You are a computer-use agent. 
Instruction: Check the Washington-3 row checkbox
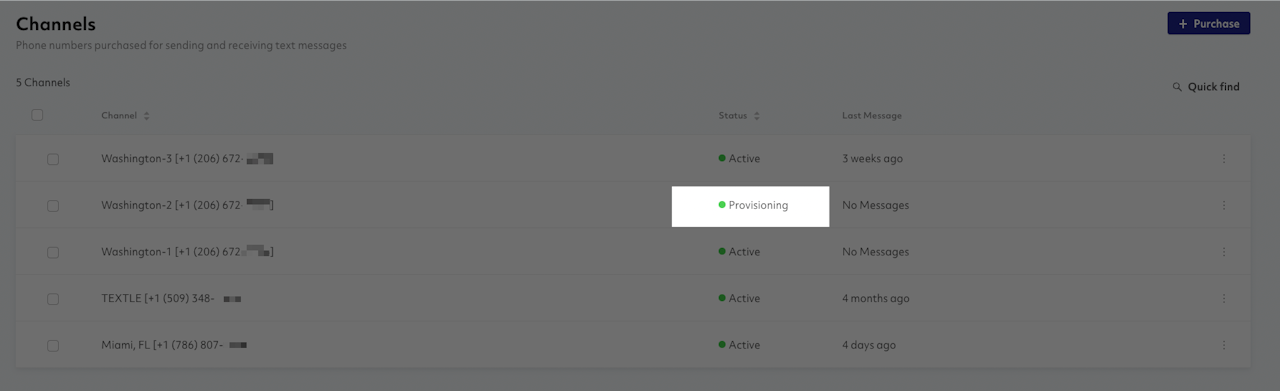coord(53,159)
